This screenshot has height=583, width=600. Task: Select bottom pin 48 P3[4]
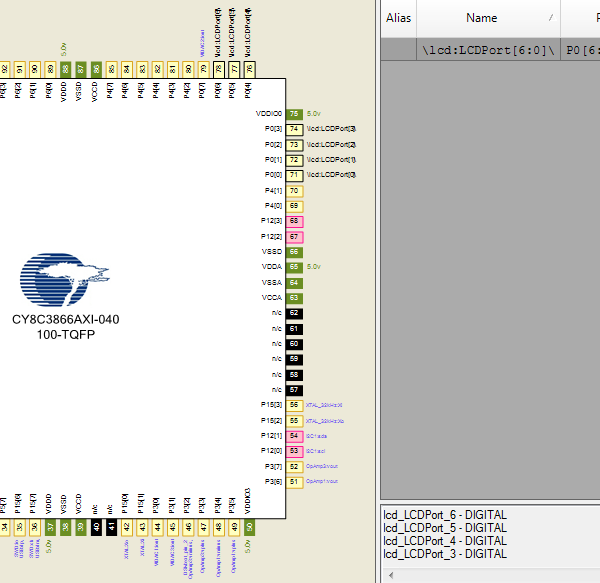(218, 528)
